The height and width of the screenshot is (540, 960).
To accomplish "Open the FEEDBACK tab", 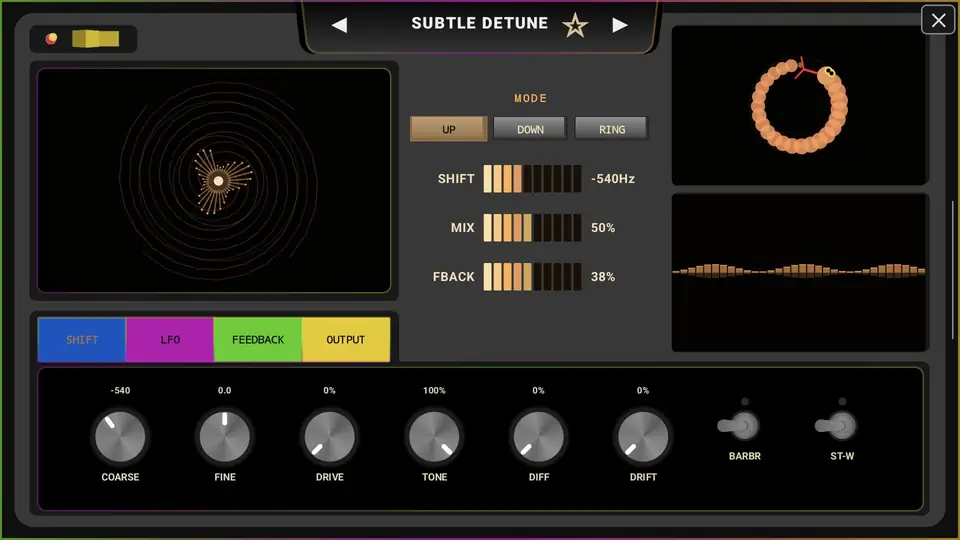I will pyautogui.click(x=258, y=340).
